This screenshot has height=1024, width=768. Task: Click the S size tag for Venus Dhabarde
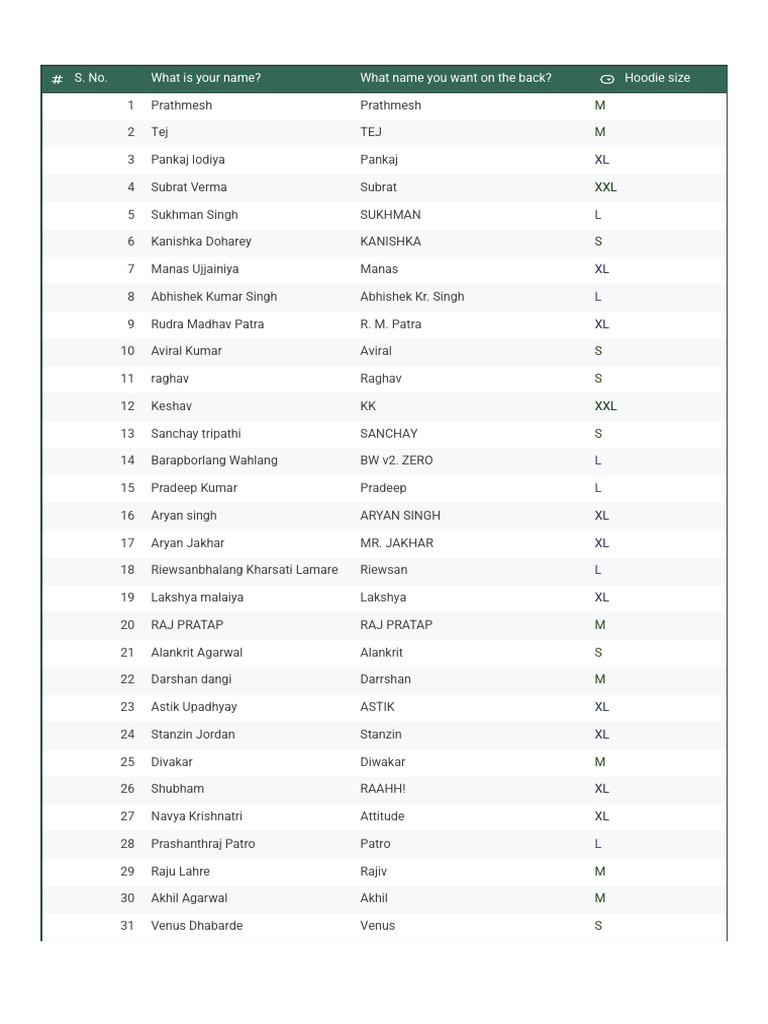click(598, 926)
